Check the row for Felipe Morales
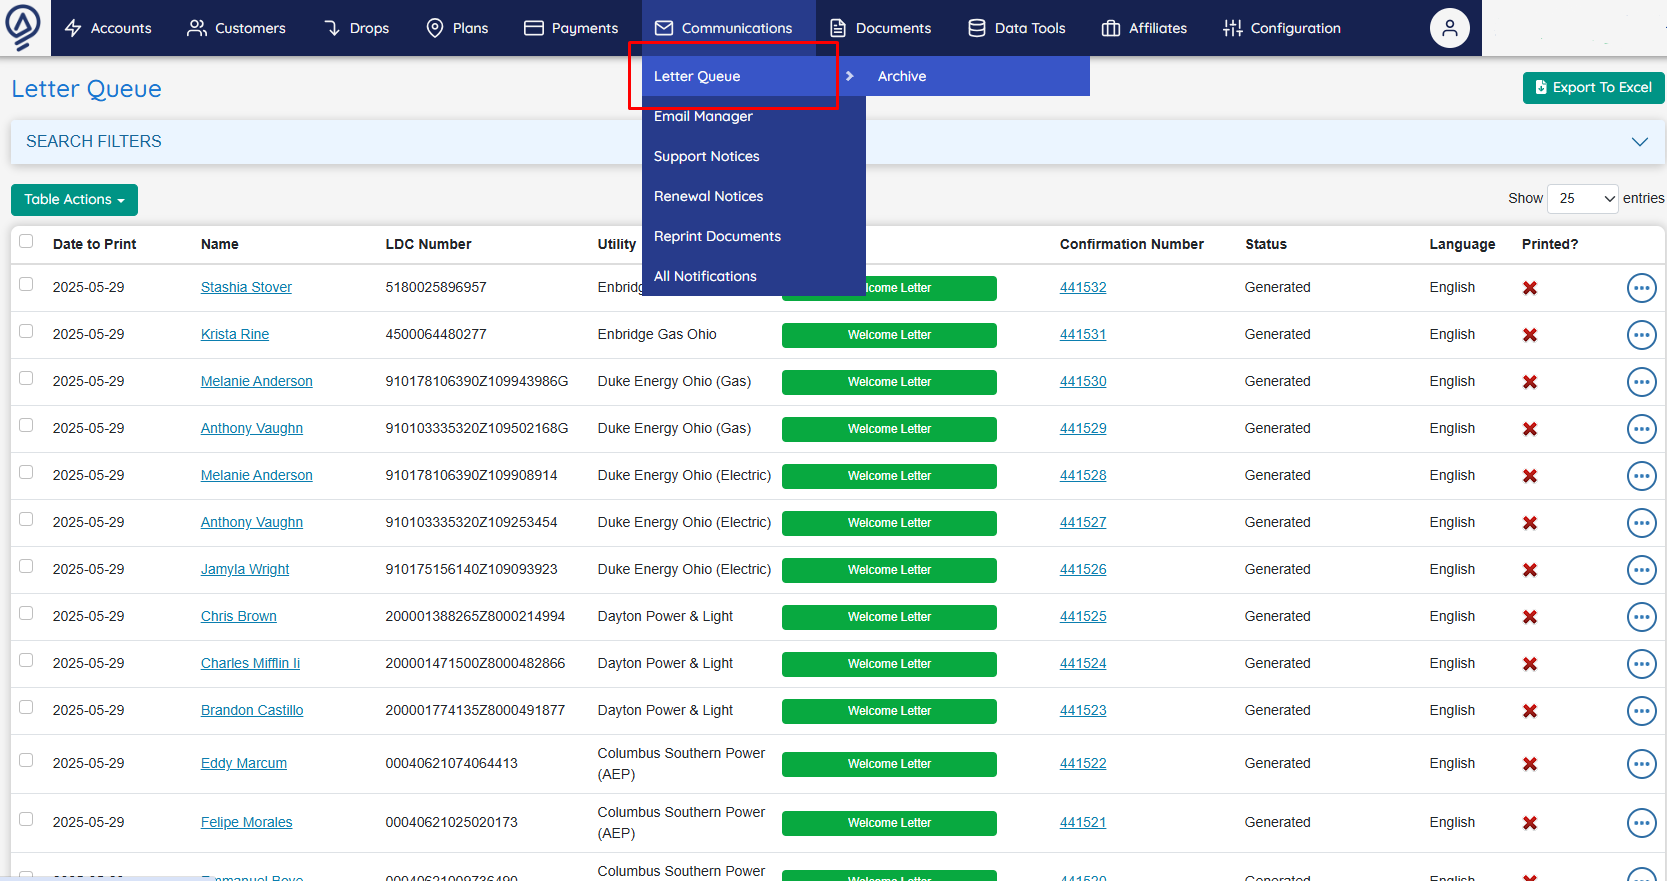This screenshot has height=881, width=1667. click(x=26, y=819)
